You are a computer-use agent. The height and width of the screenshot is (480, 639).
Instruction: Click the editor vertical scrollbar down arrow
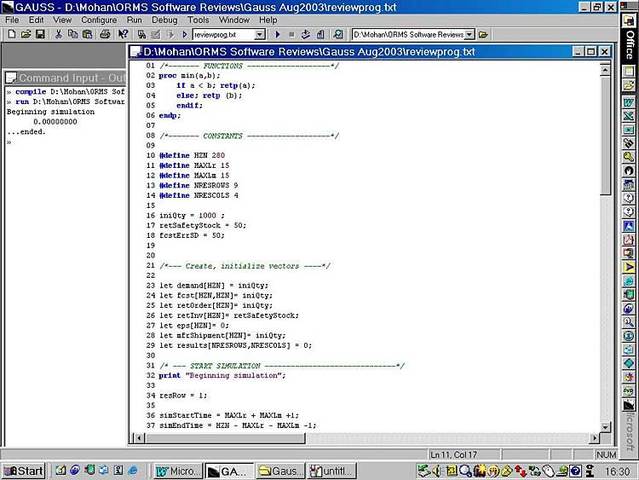point(605,427)
